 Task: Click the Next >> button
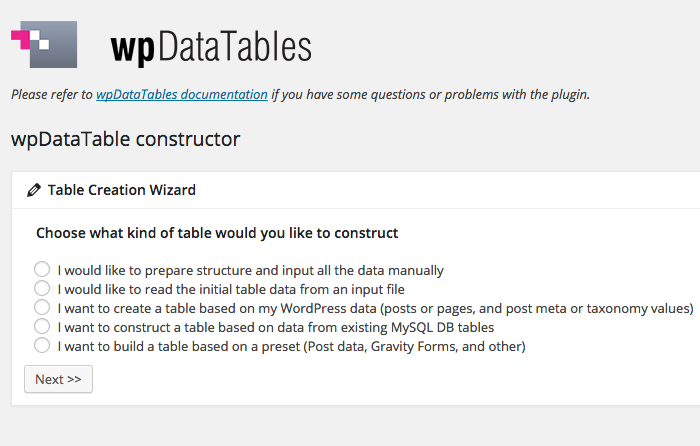click(58, 379)
